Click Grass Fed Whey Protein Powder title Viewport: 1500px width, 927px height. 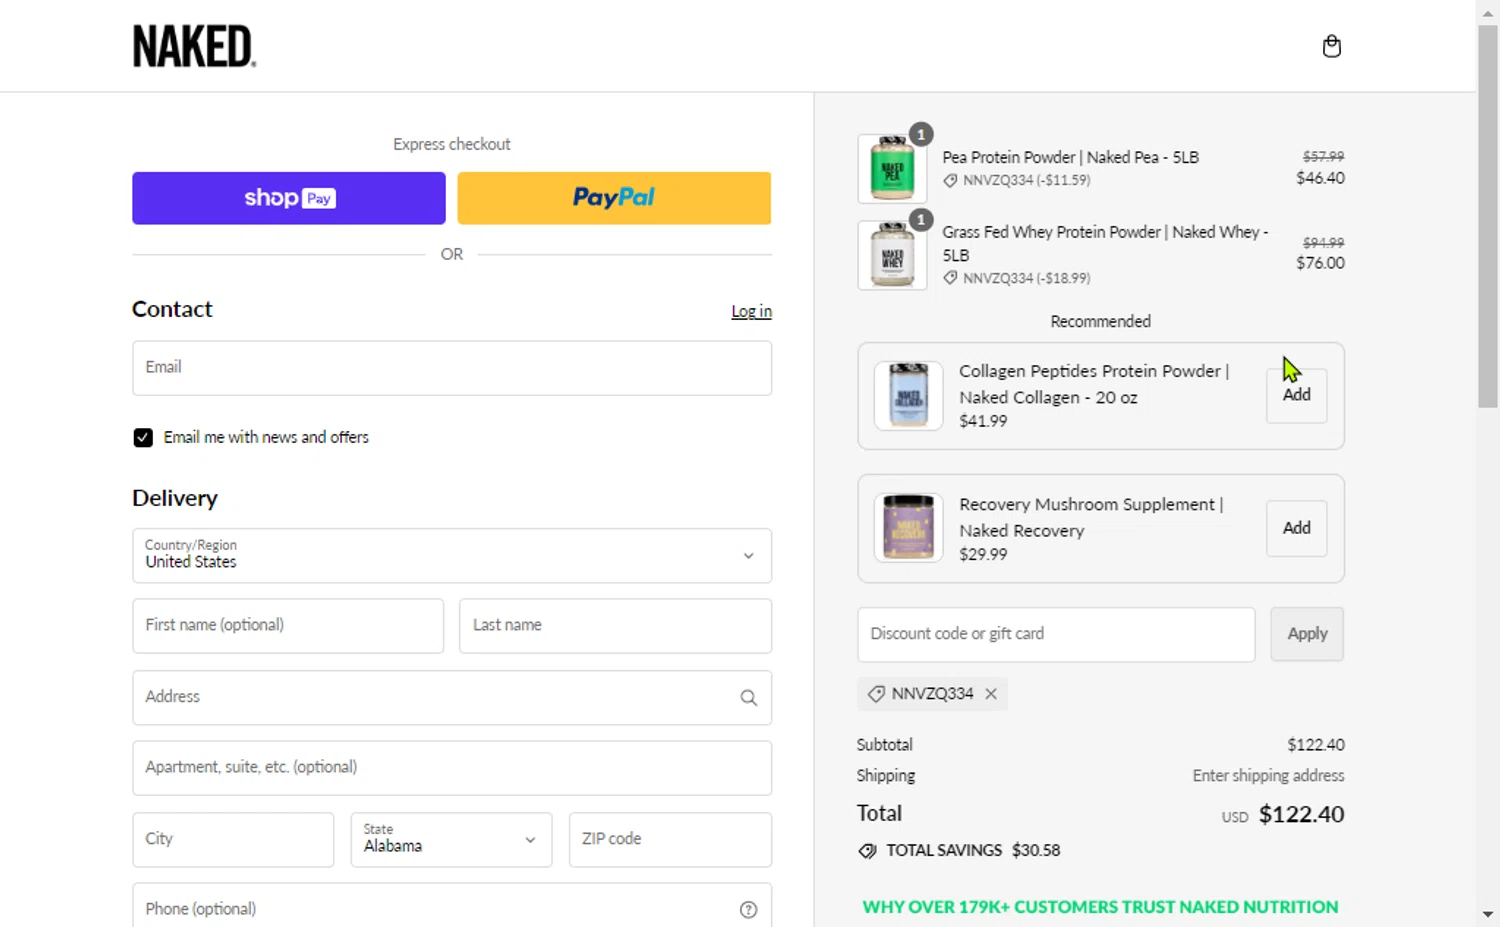(x=1105, y=243)
